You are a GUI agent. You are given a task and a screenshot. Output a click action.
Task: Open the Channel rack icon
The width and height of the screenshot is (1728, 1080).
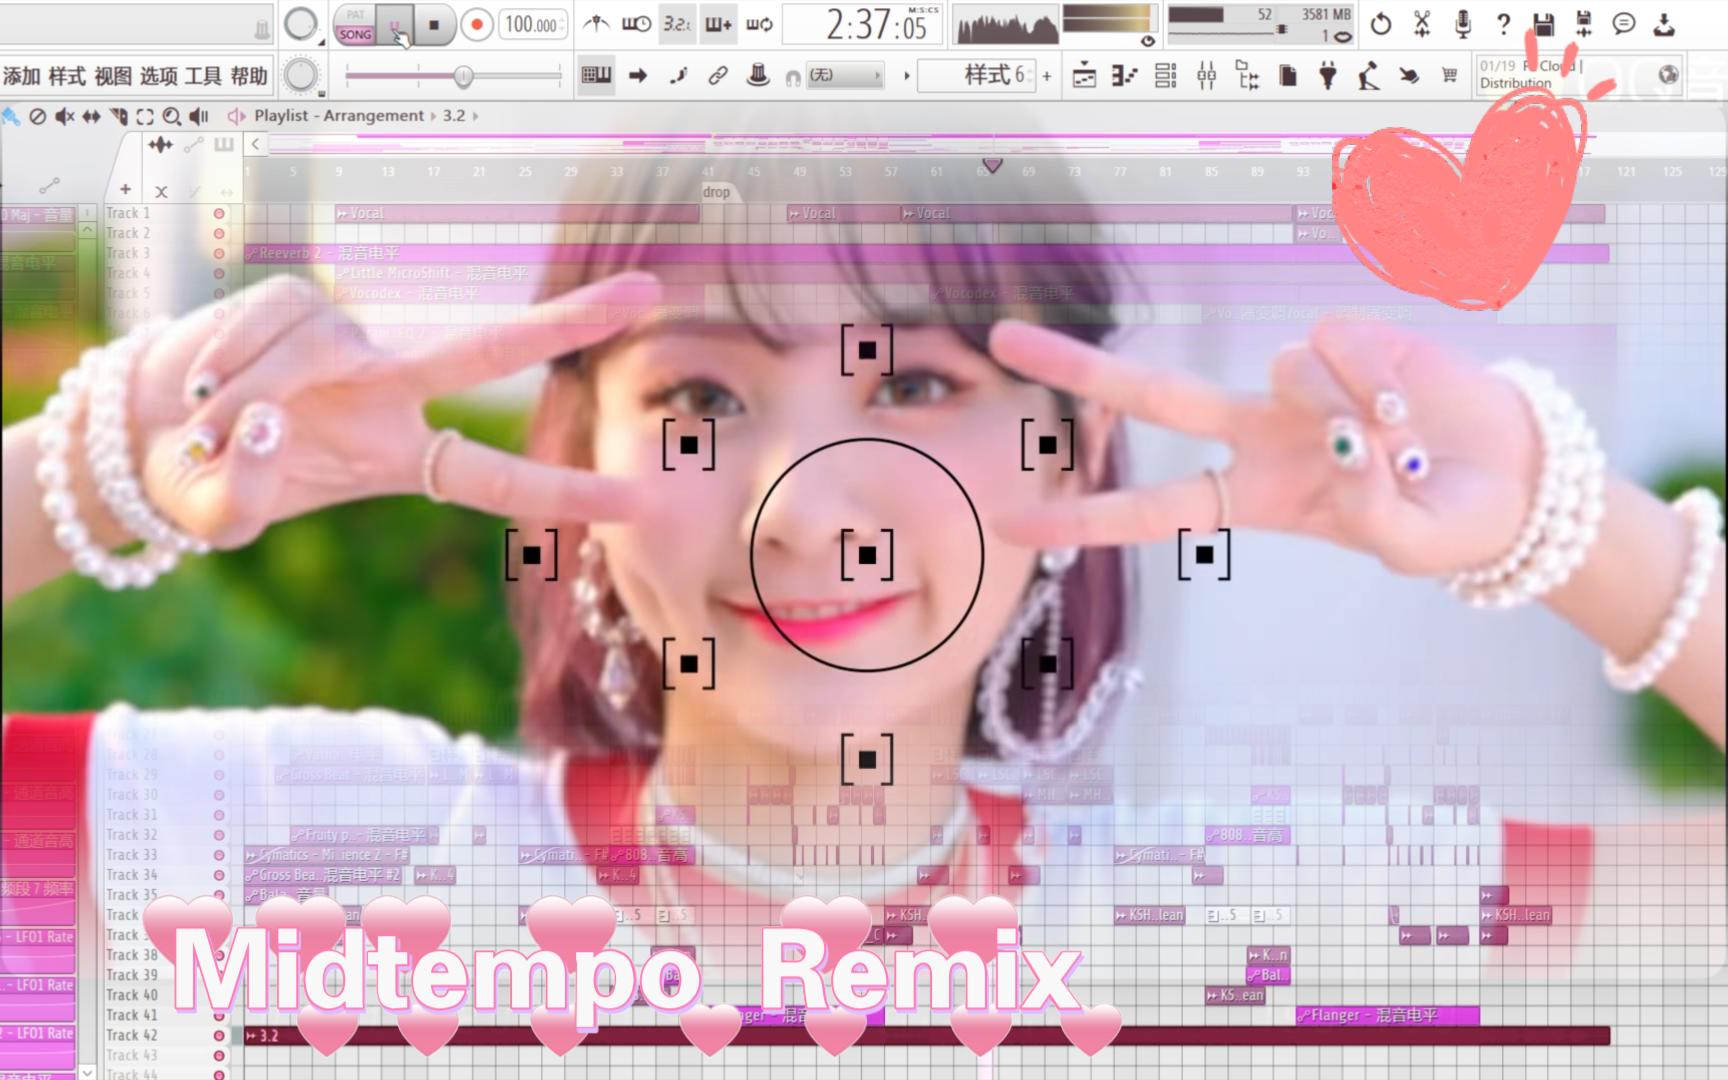click(1165, 75)
